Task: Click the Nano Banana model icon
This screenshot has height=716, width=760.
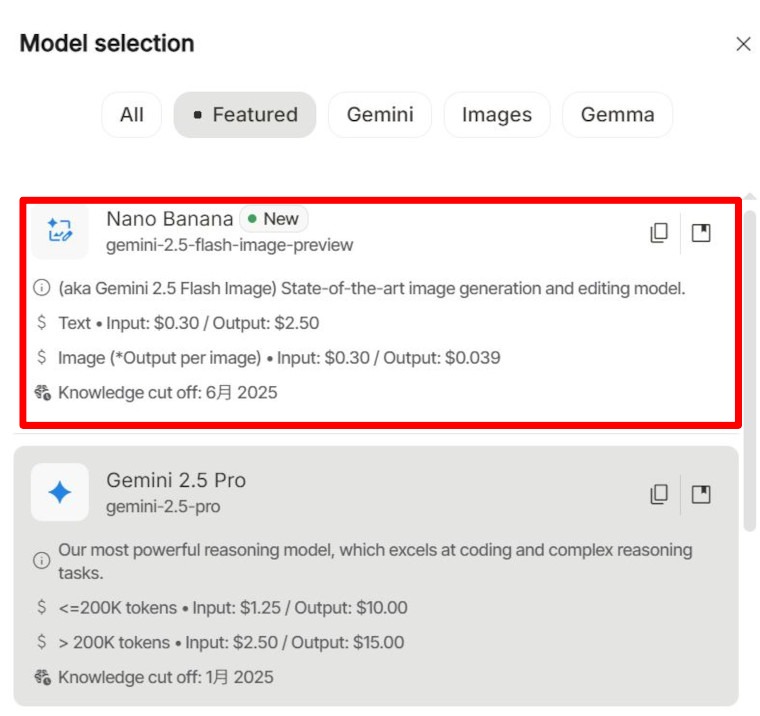Action: point(60,231)
